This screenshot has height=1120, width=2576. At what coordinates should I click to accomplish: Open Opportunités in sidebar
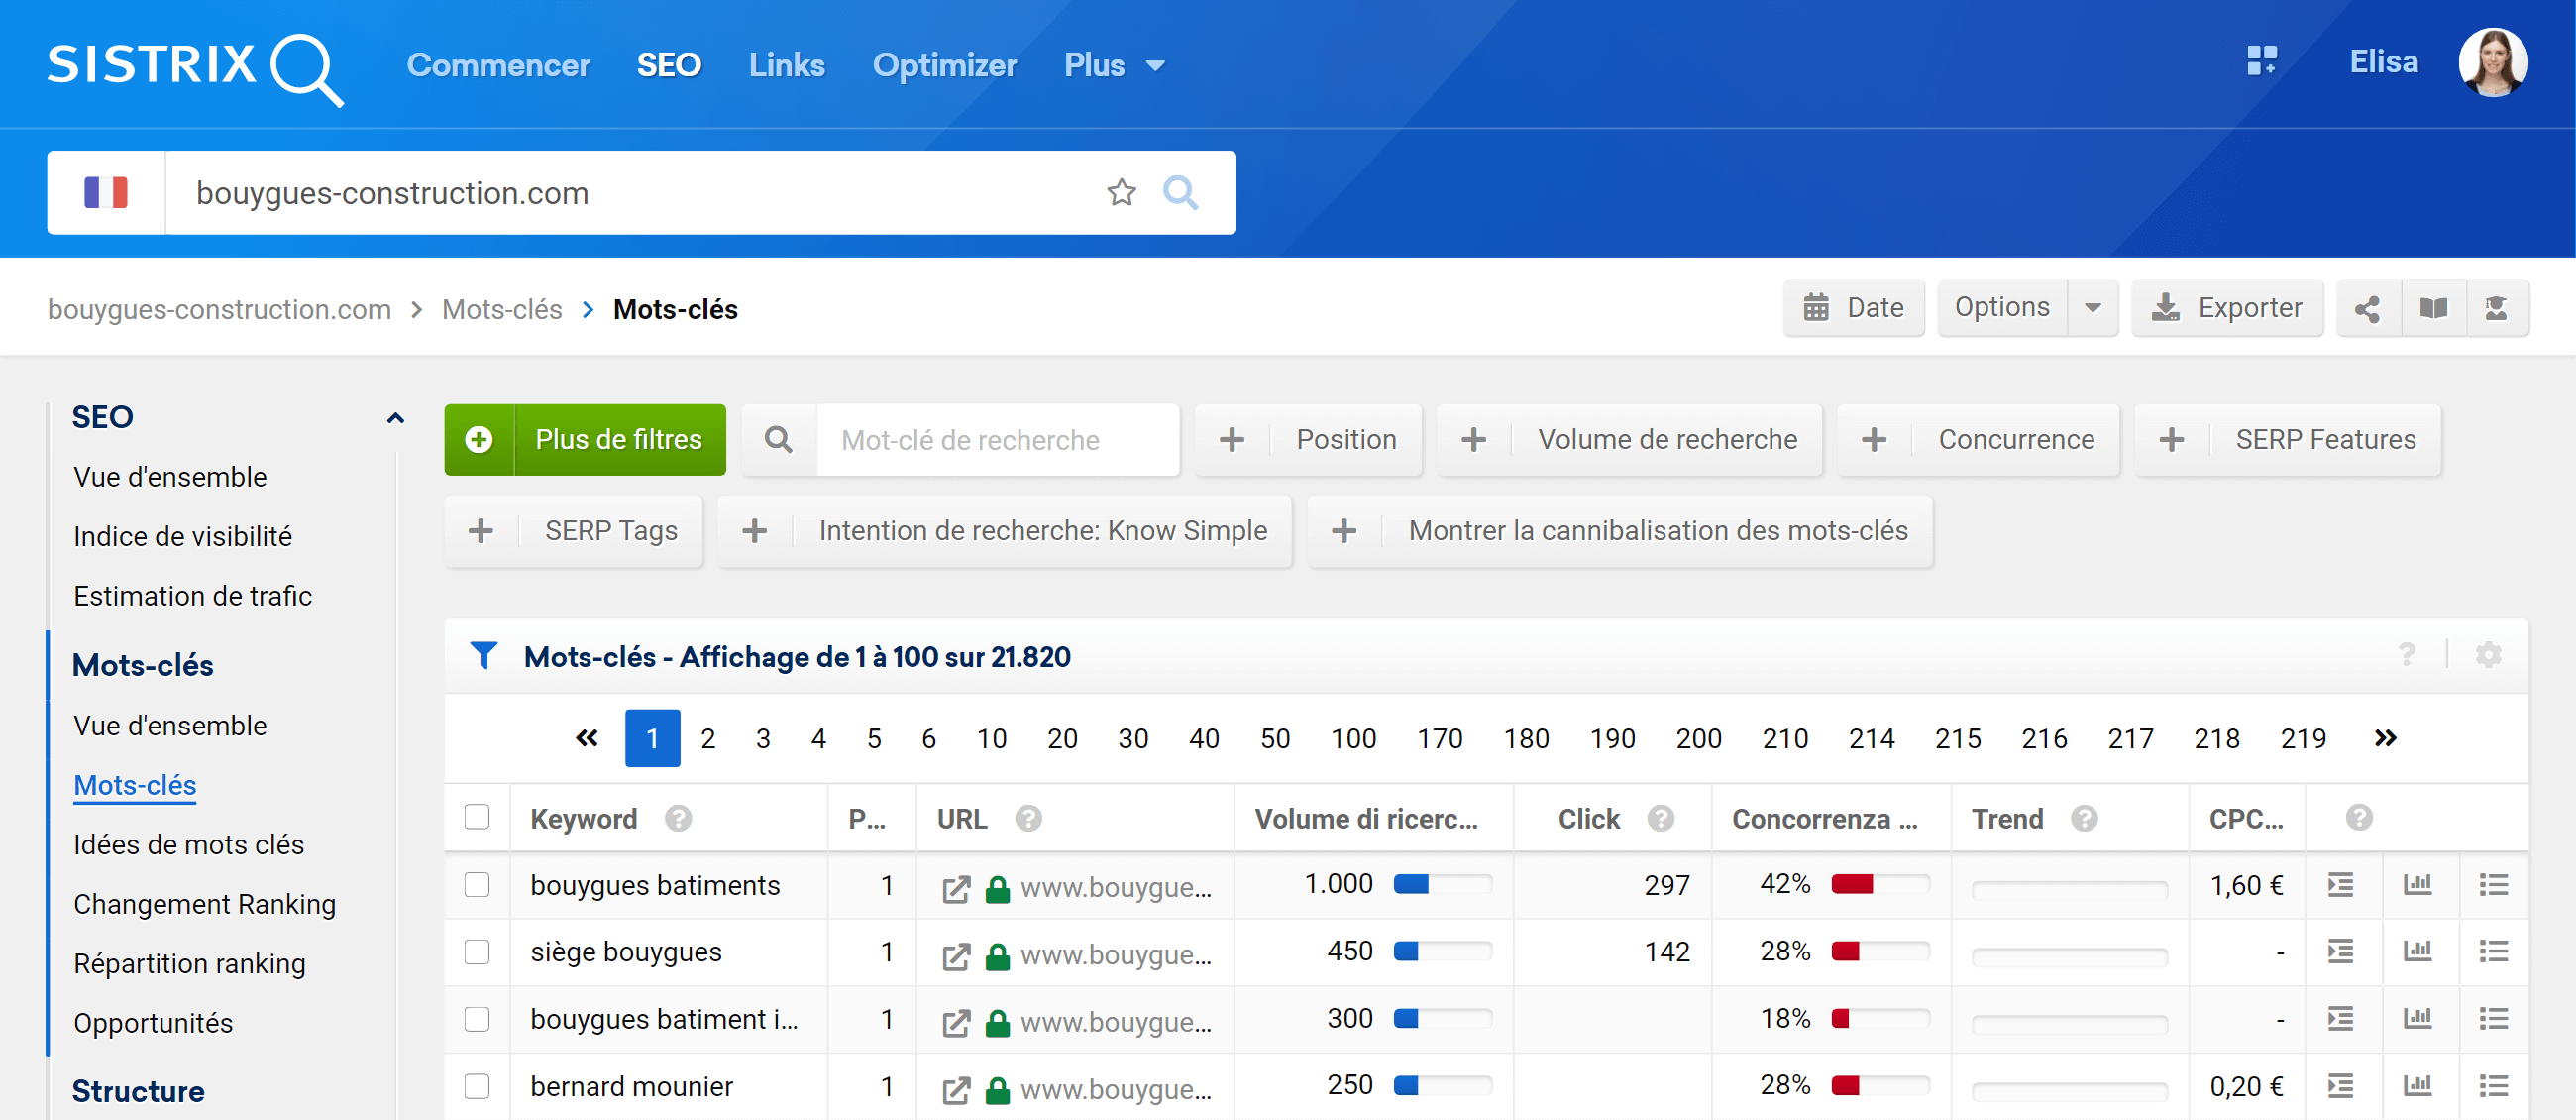pyautogui.click(x=153, y=1023)
